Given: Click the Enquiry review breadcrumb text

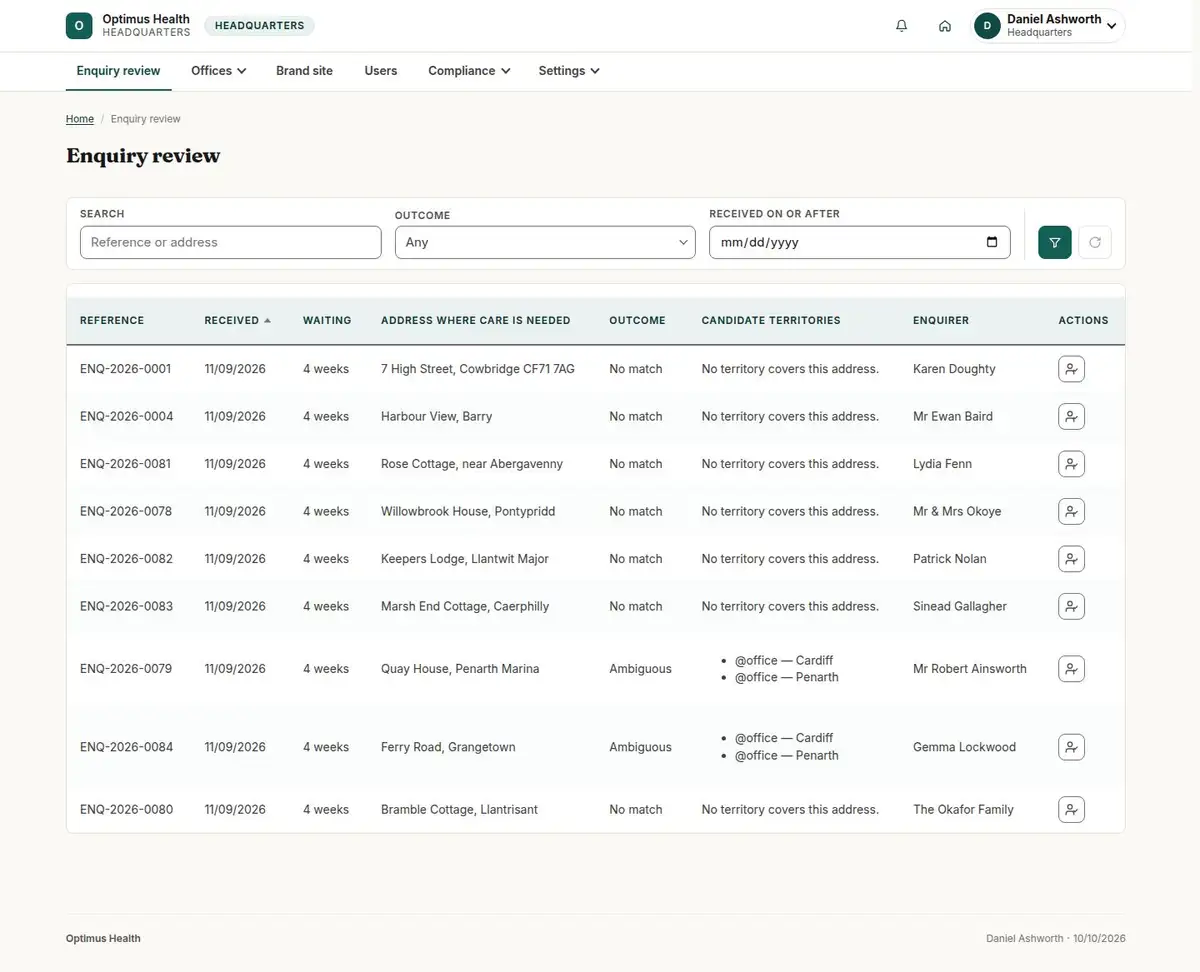Looking at the screenshot, I should click(146, 119).
